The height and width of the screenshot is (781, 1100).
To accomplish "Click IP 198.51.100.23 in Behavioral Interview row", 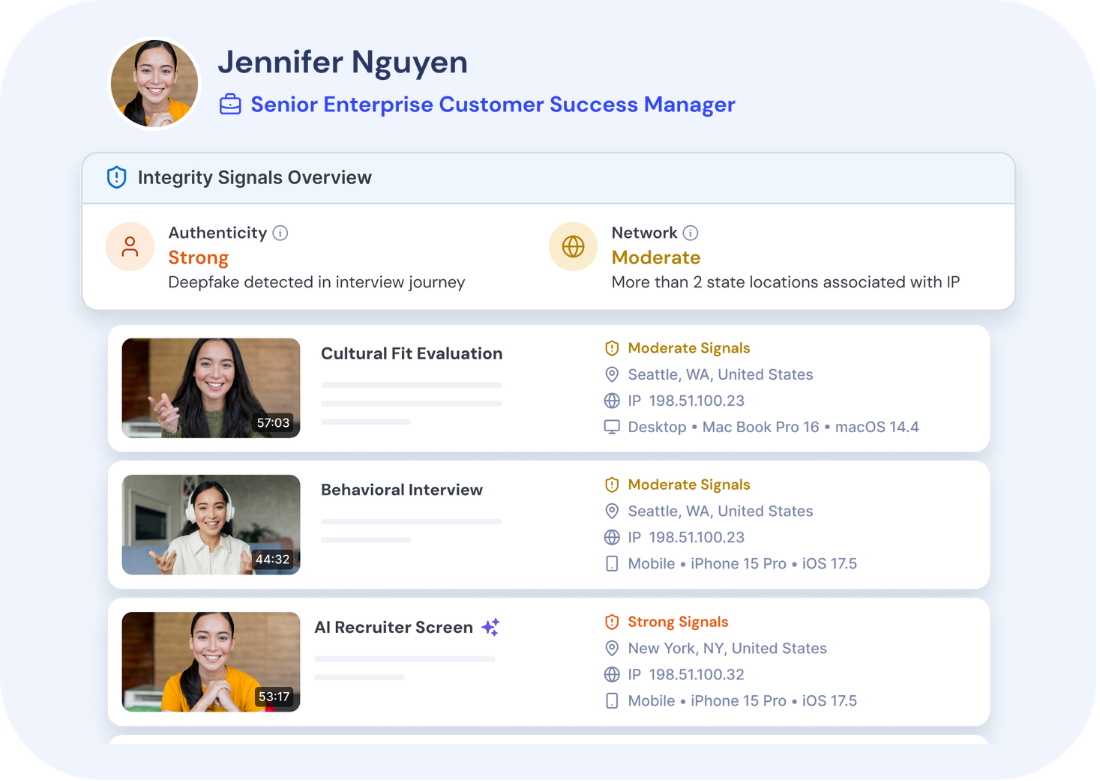I will pos(686,538).
